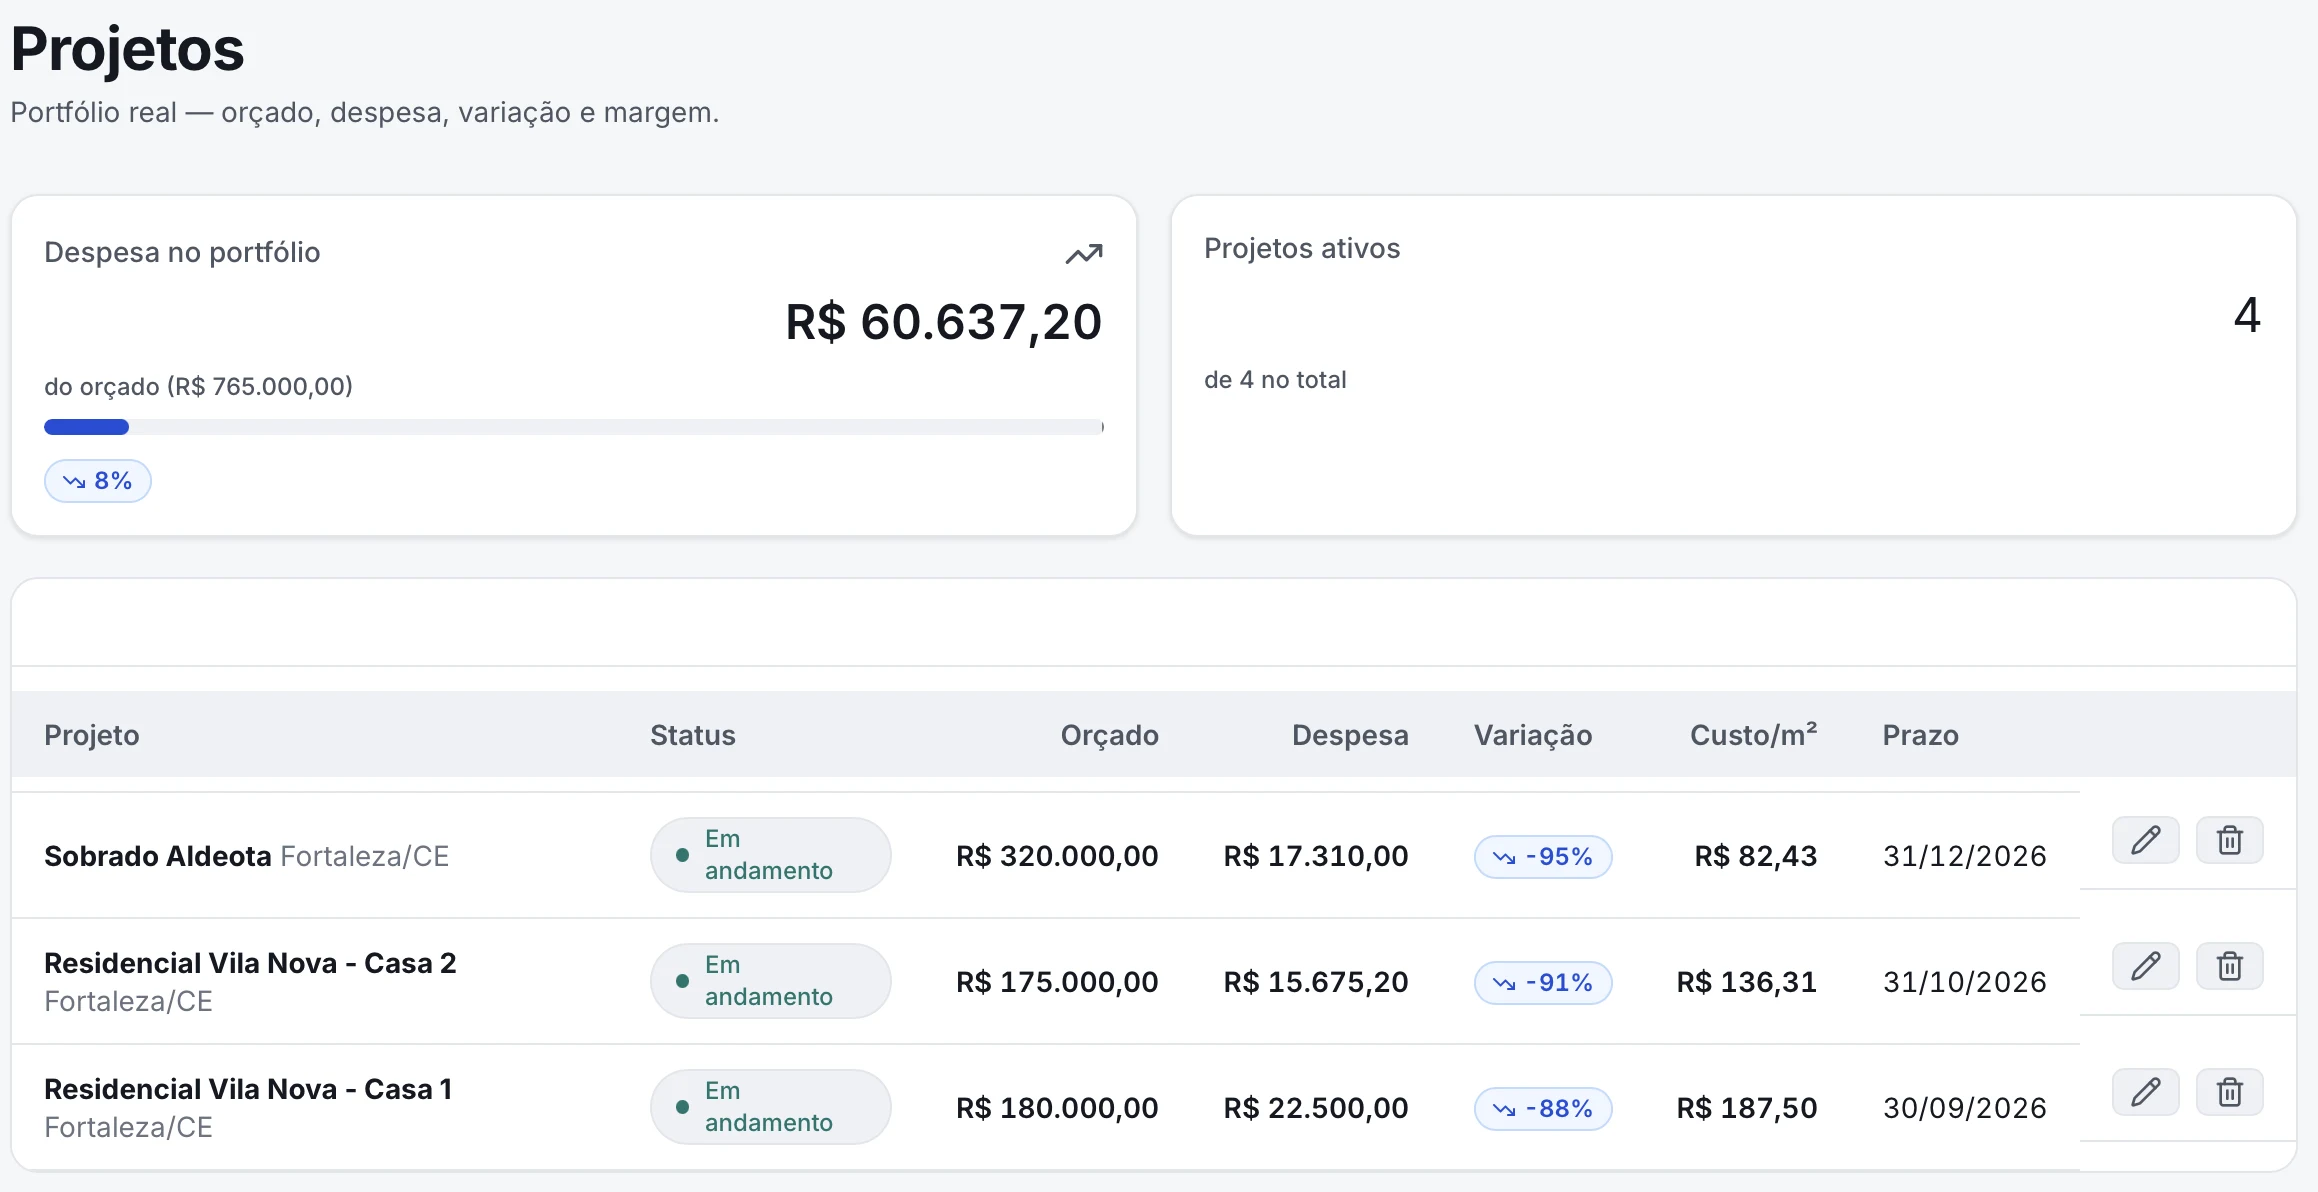The height and width of the screenshot is (1192, 2318).
Task: Delete the Sobrado Aldeota project
Action: click(x=2229, y=840)
